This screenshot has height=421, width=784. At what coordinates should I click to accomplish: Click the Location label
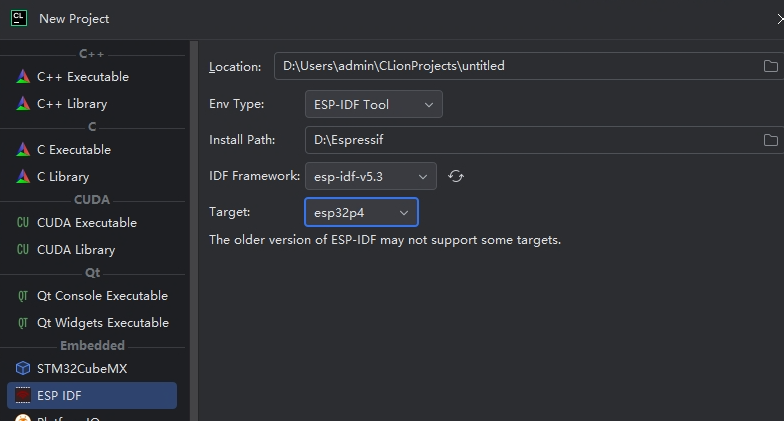click(x=235, y=66)
